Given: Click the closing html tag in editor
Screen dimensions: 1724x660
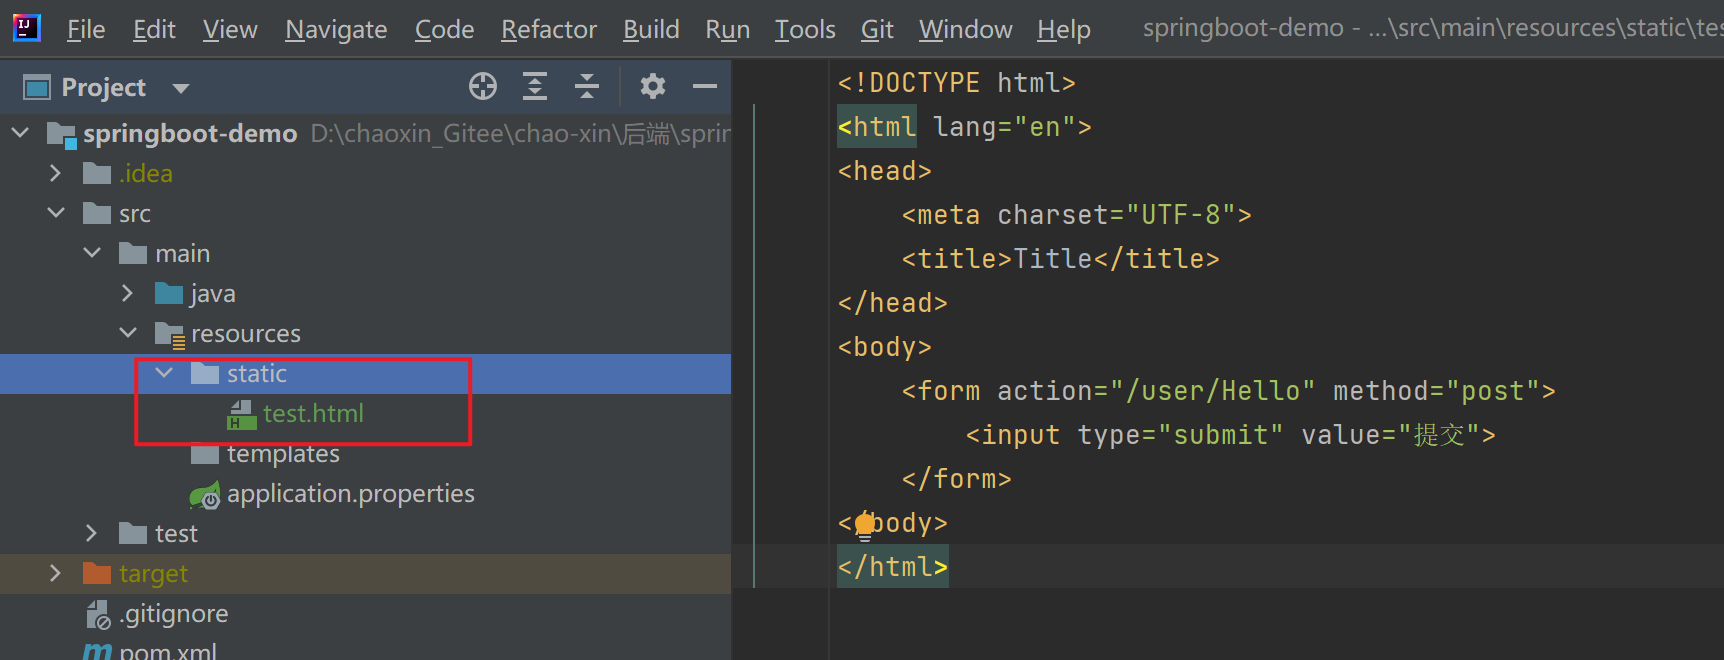Looking at the screenshot, I should point(892,567).
